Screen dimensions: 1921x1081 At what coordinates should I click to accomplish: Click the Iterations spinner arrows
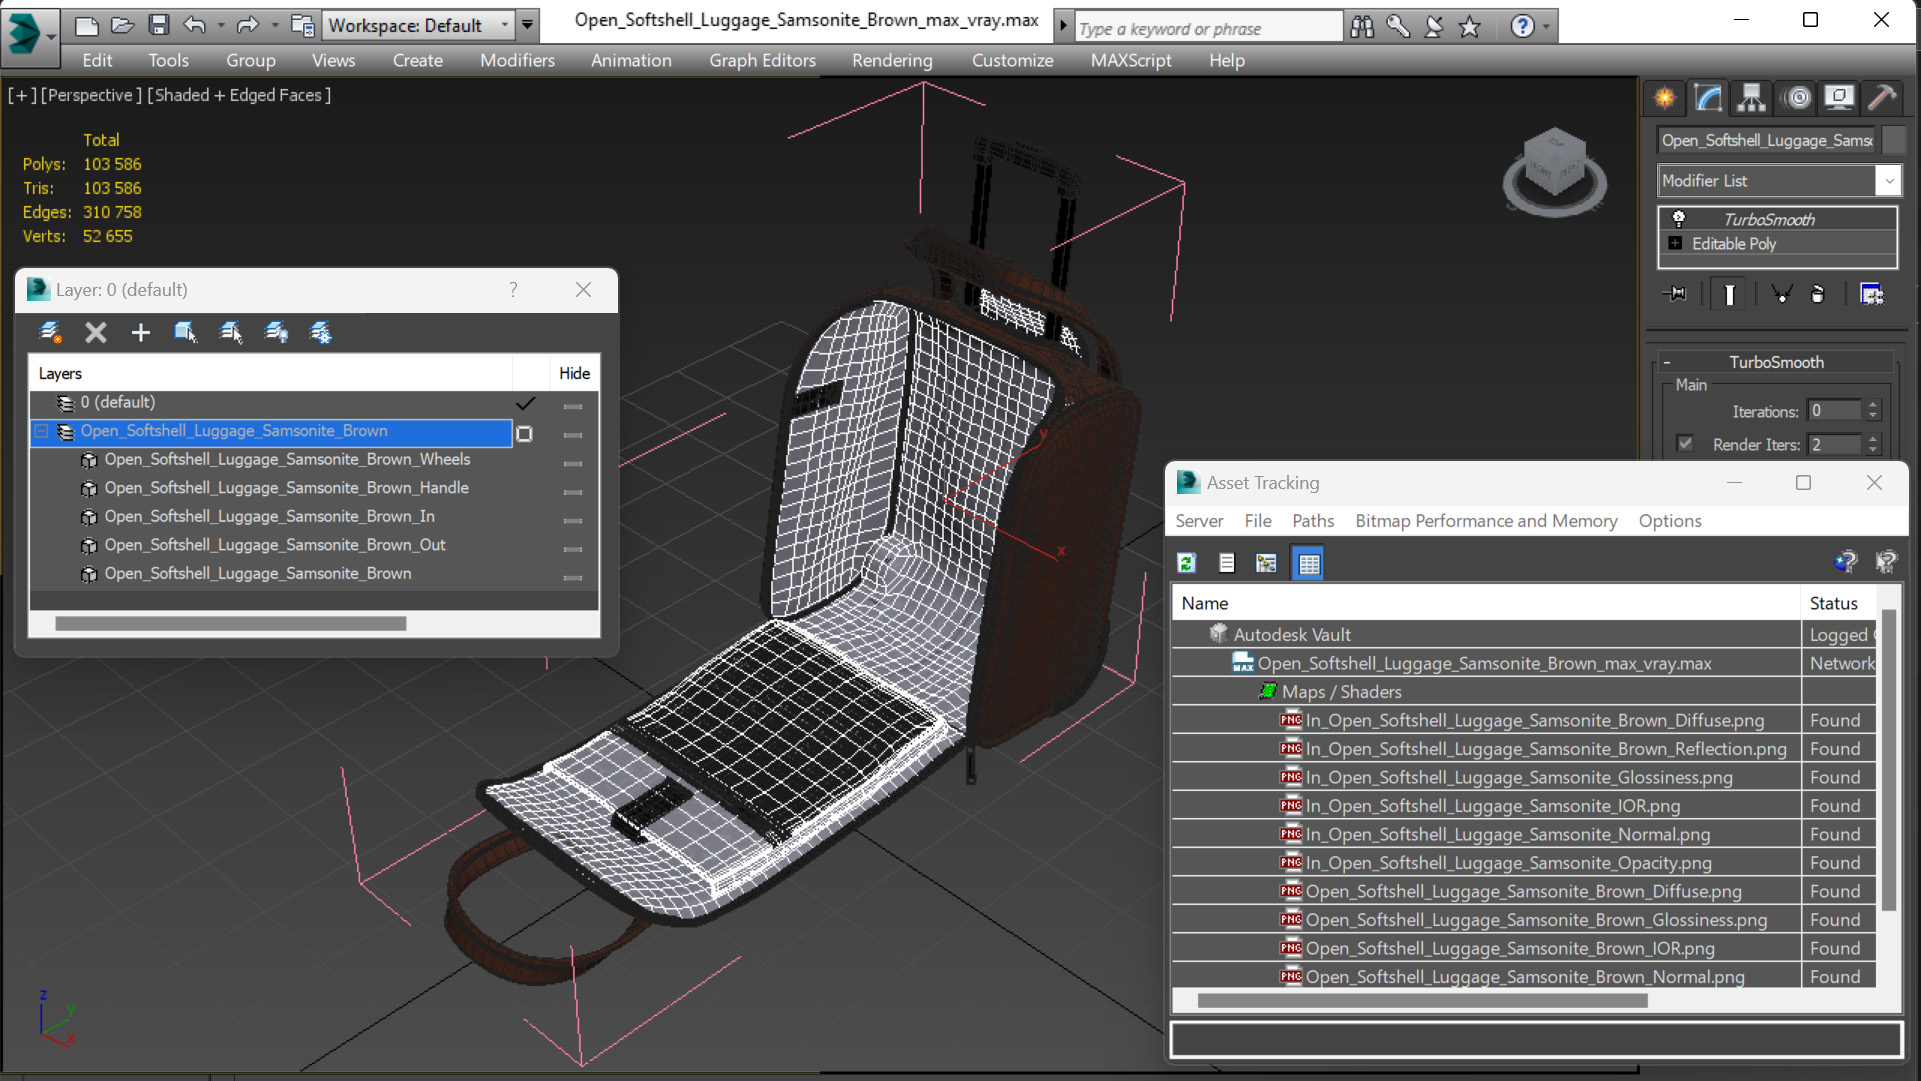1873,411
